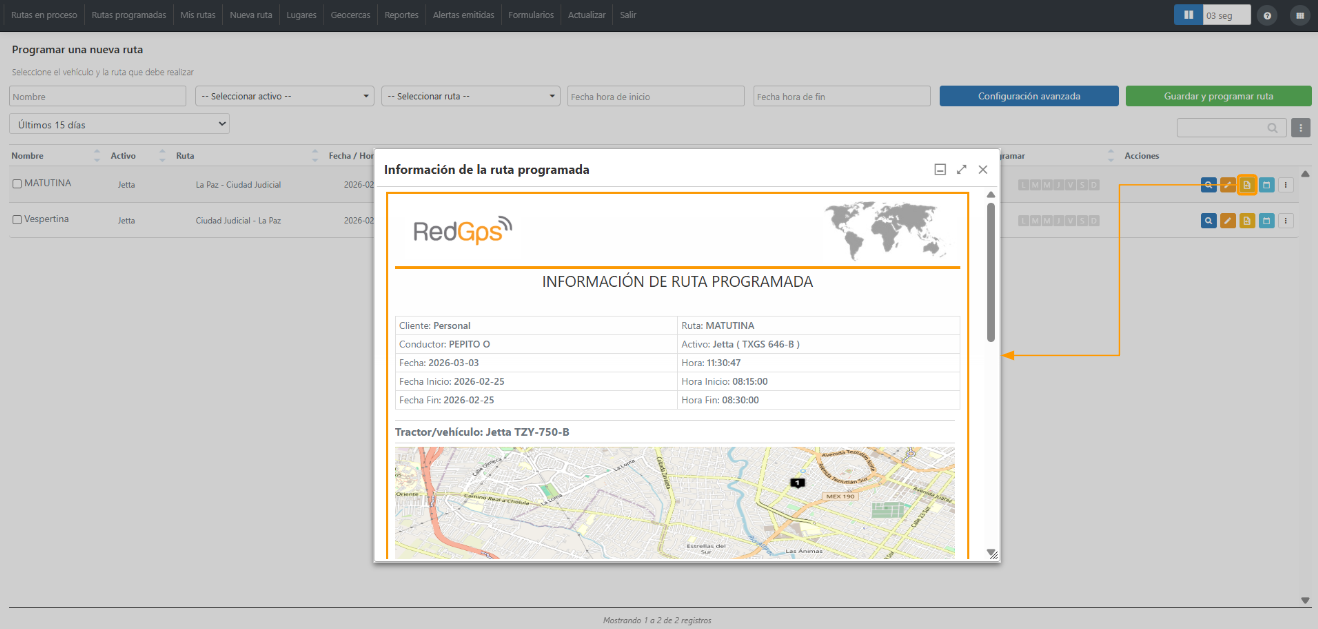This screenshot has height=629, width=1318.
Task: Focus the Nombre input field
Action: pyautogui.click(x=98, y=96)
